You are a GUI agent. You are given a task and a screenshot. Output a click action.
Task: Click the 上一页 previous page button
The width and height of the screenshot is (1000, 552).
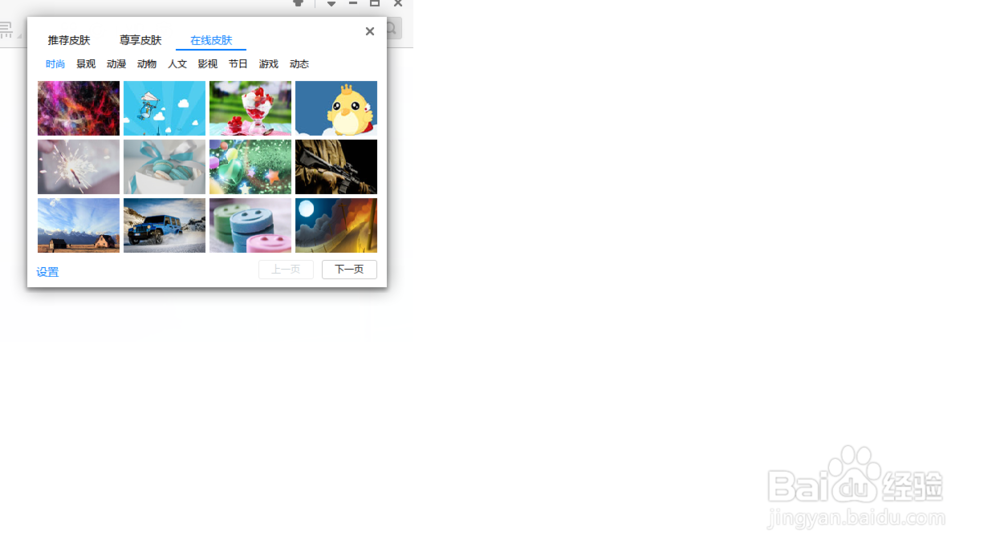pos(286,270)
